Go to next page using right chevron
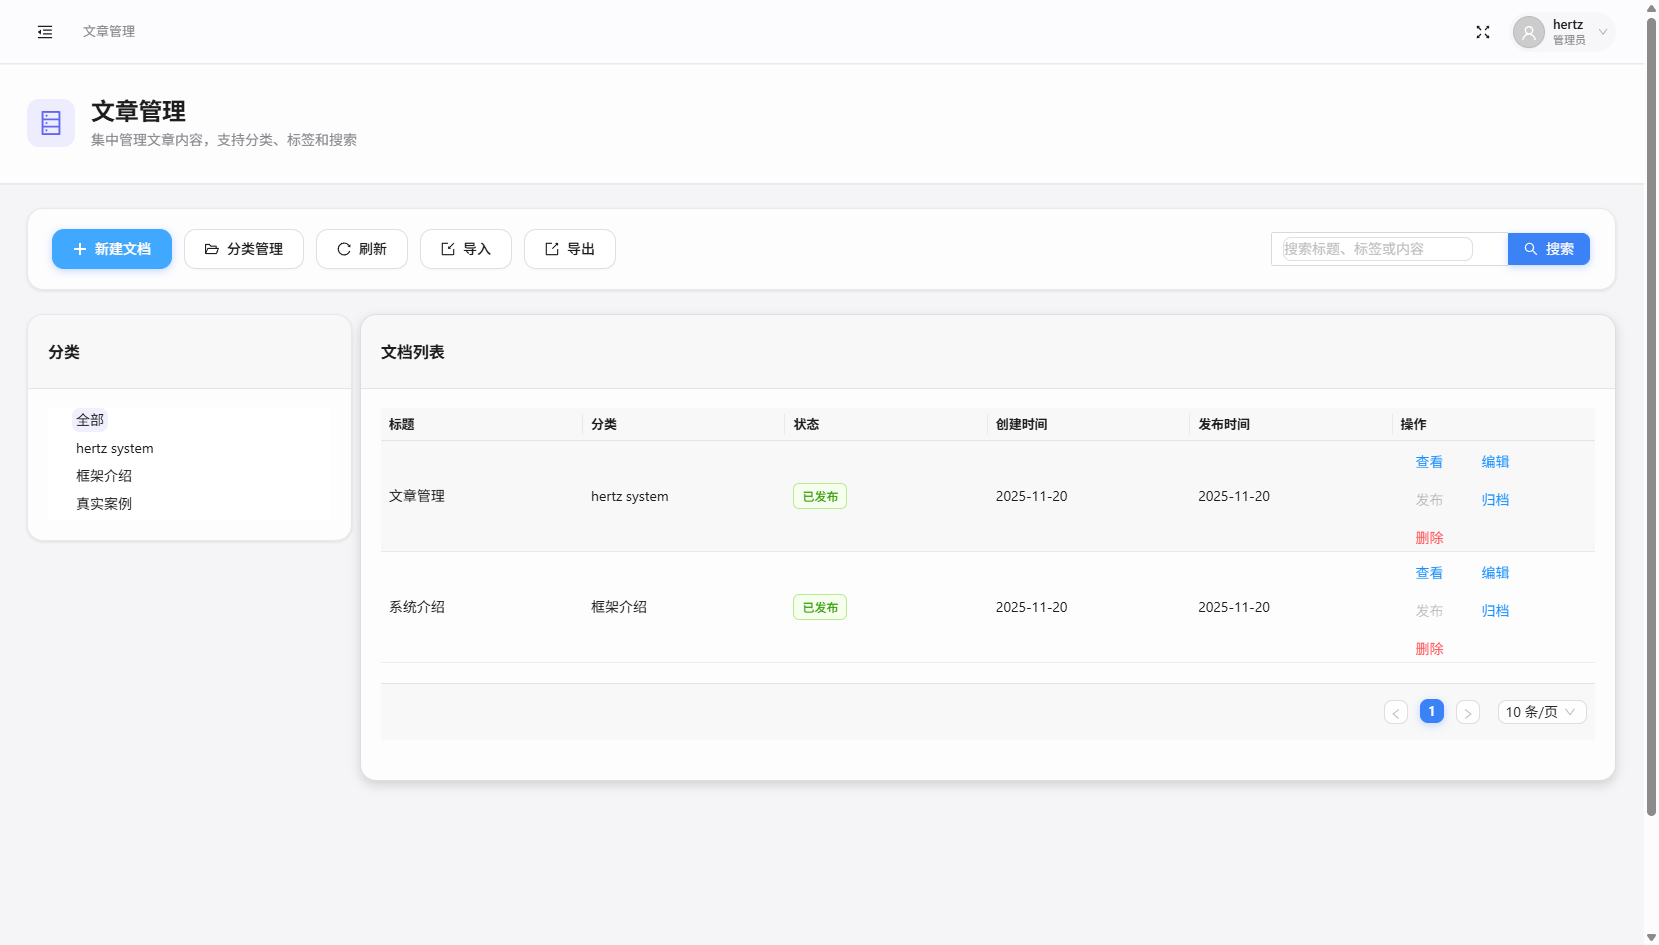Image resolution: width=1659 pixels, height=945 pixels. tap(1468, 711)
